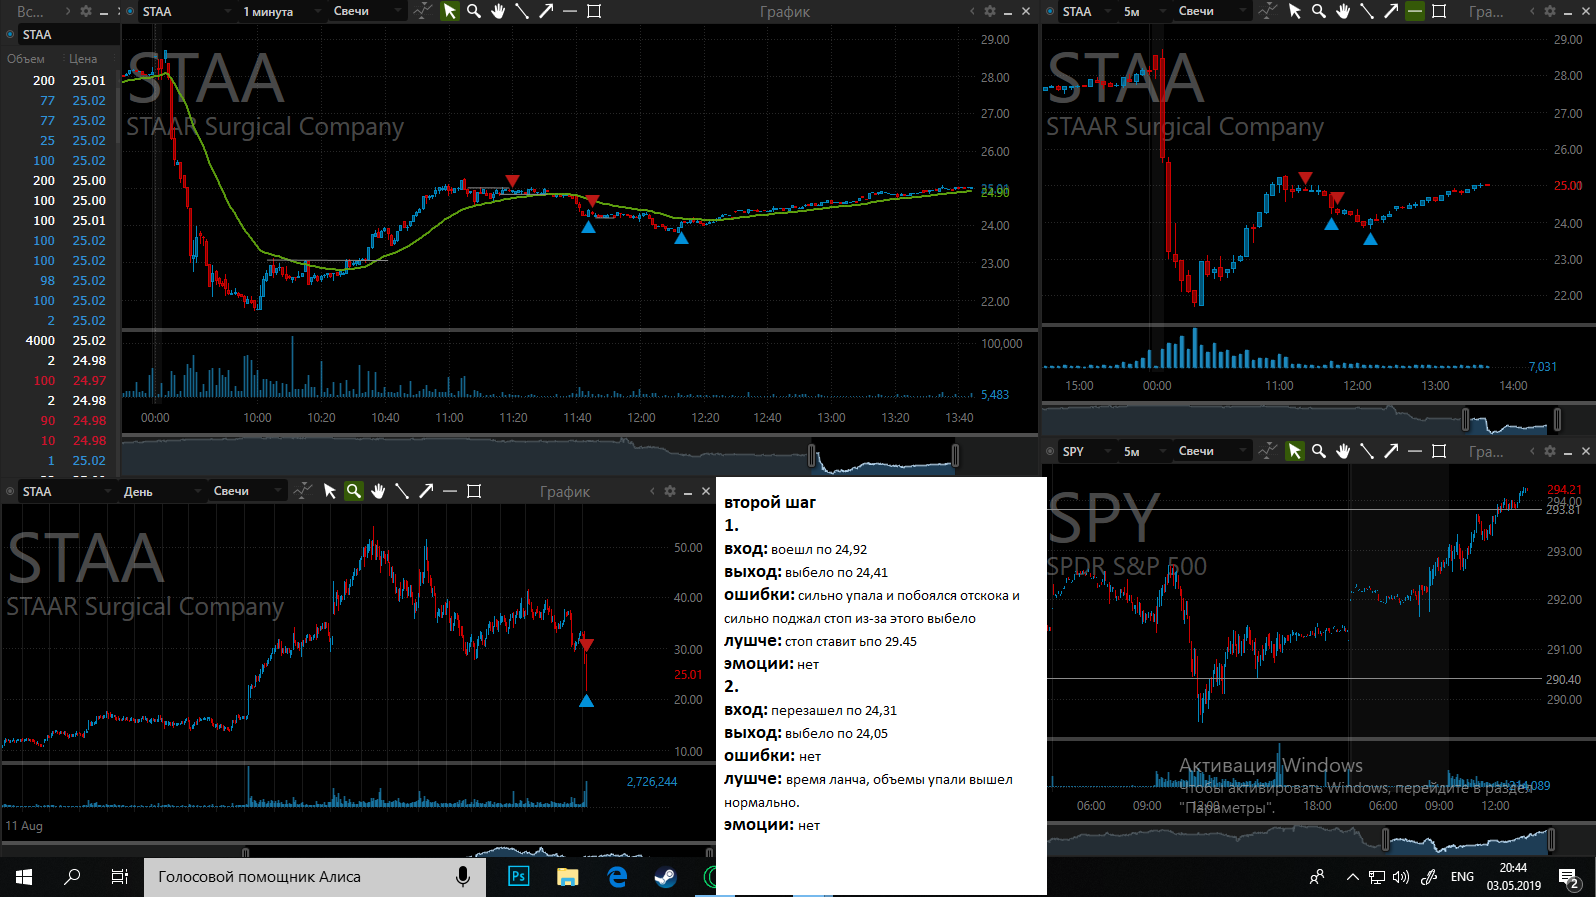
Task: Select rectangle tool in SPY chart
Action: [1439, 451]
